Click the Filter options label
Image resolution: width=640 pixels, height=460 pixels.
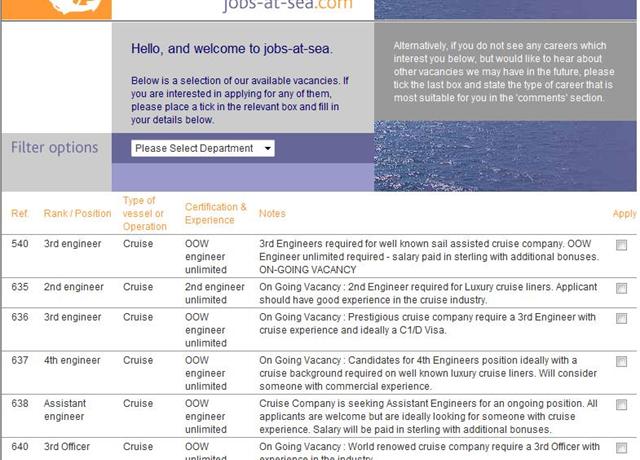coord(55,147)
